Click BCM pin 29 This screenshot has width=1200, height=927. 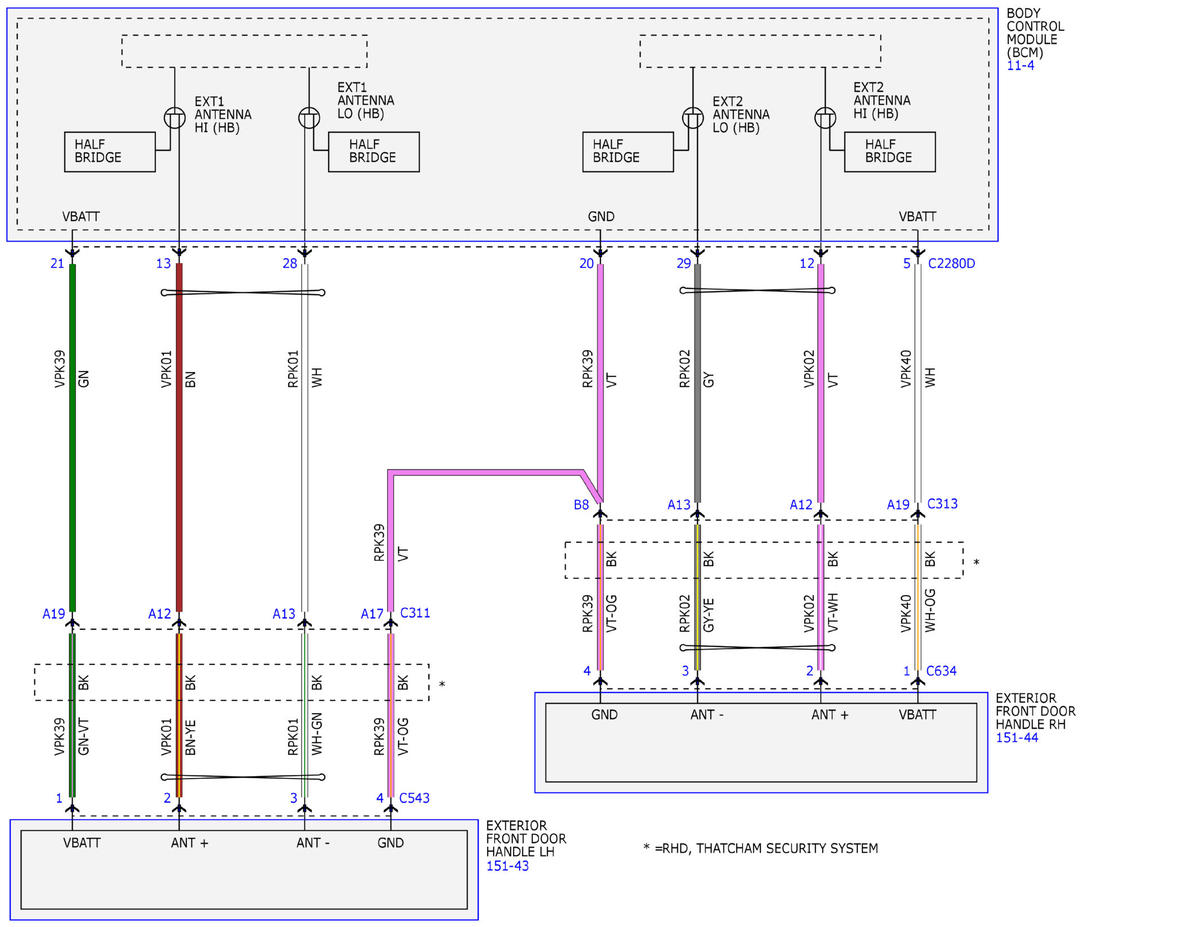click(683, 264)
